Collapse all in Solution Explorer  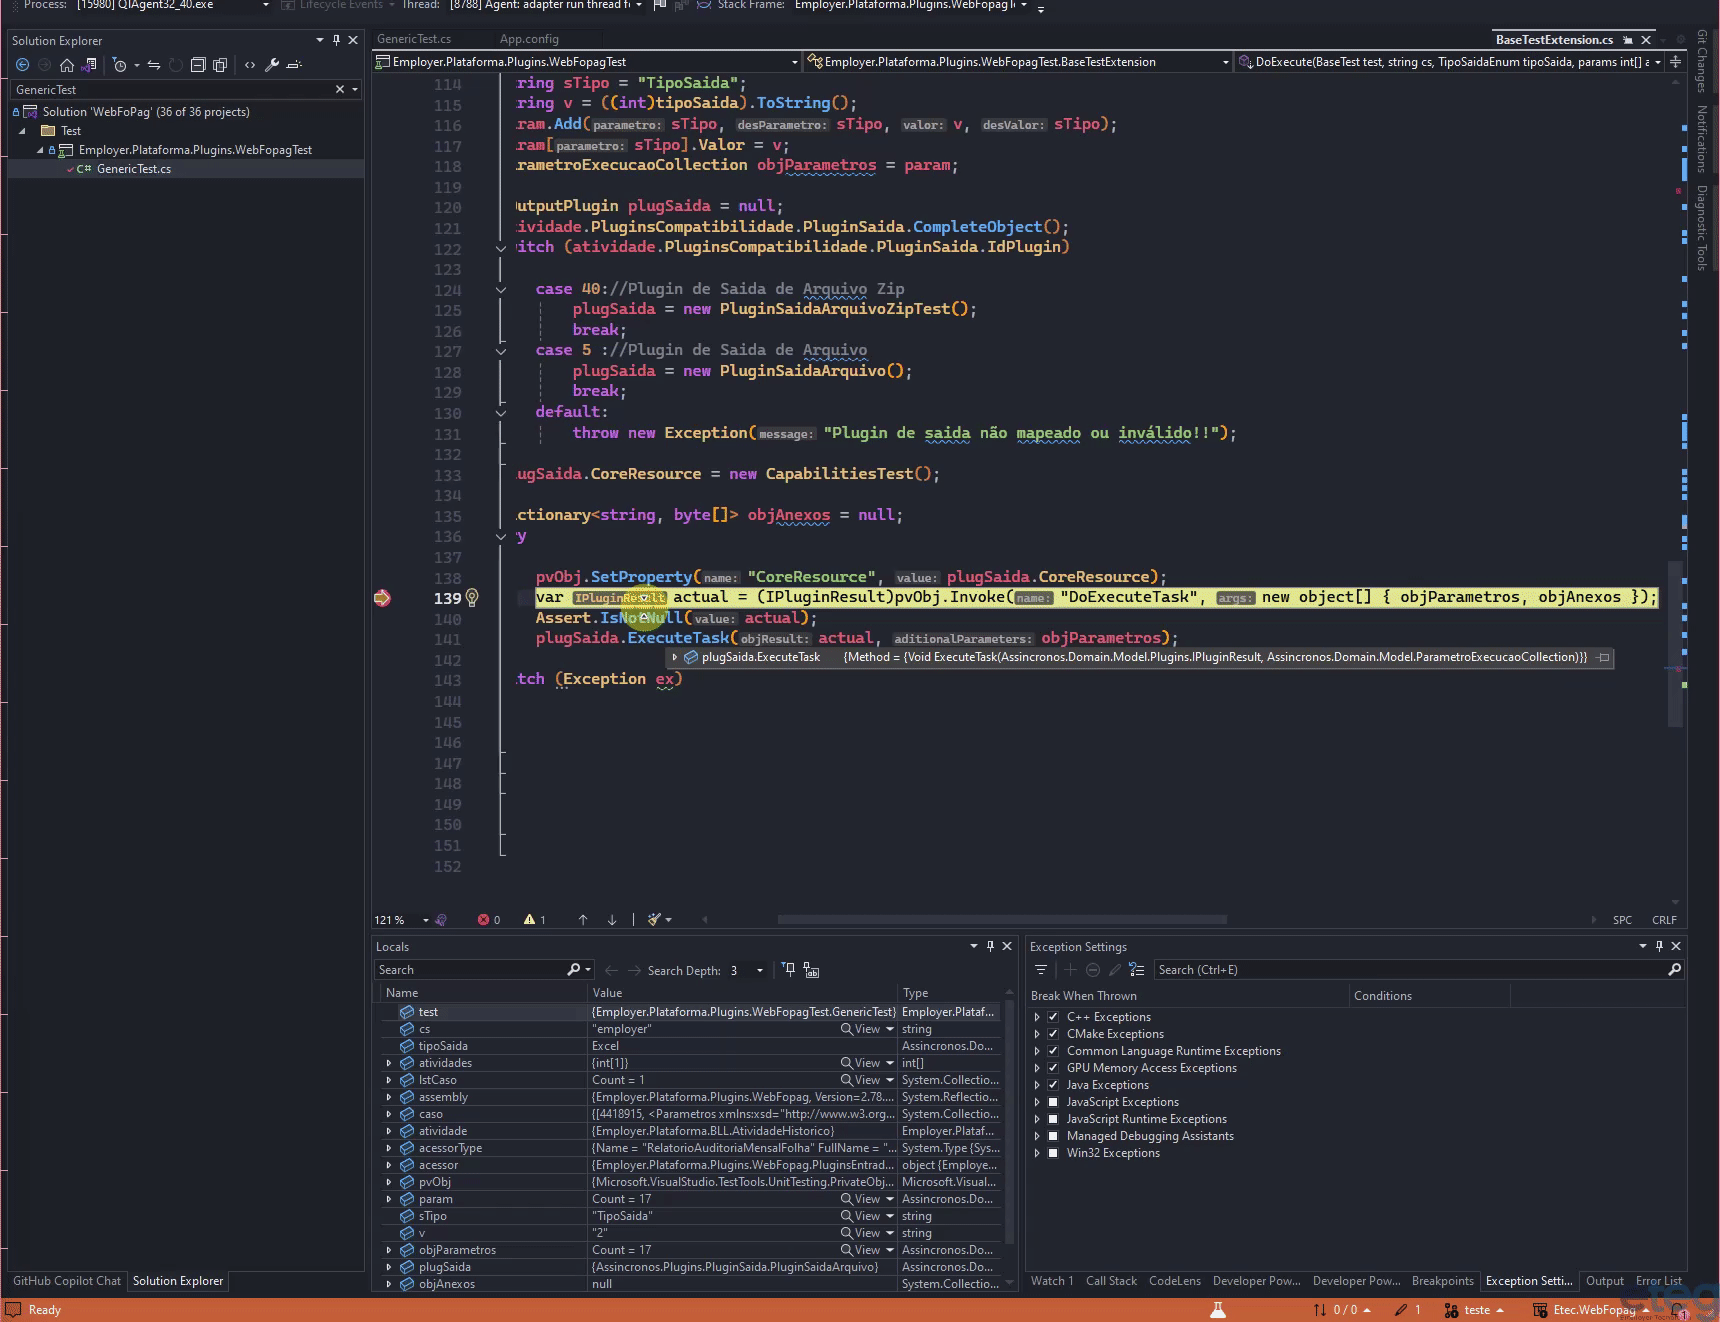point(198,65)
